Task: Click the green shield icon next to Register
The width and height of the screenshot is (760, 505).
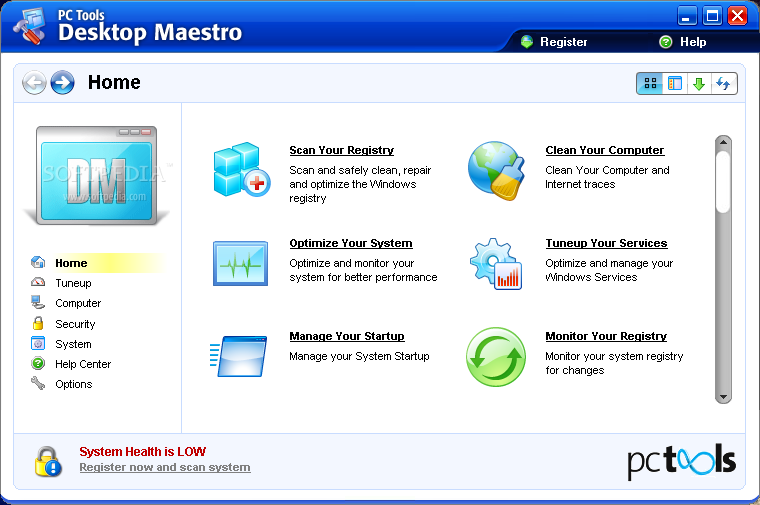Action: point(527,42)
